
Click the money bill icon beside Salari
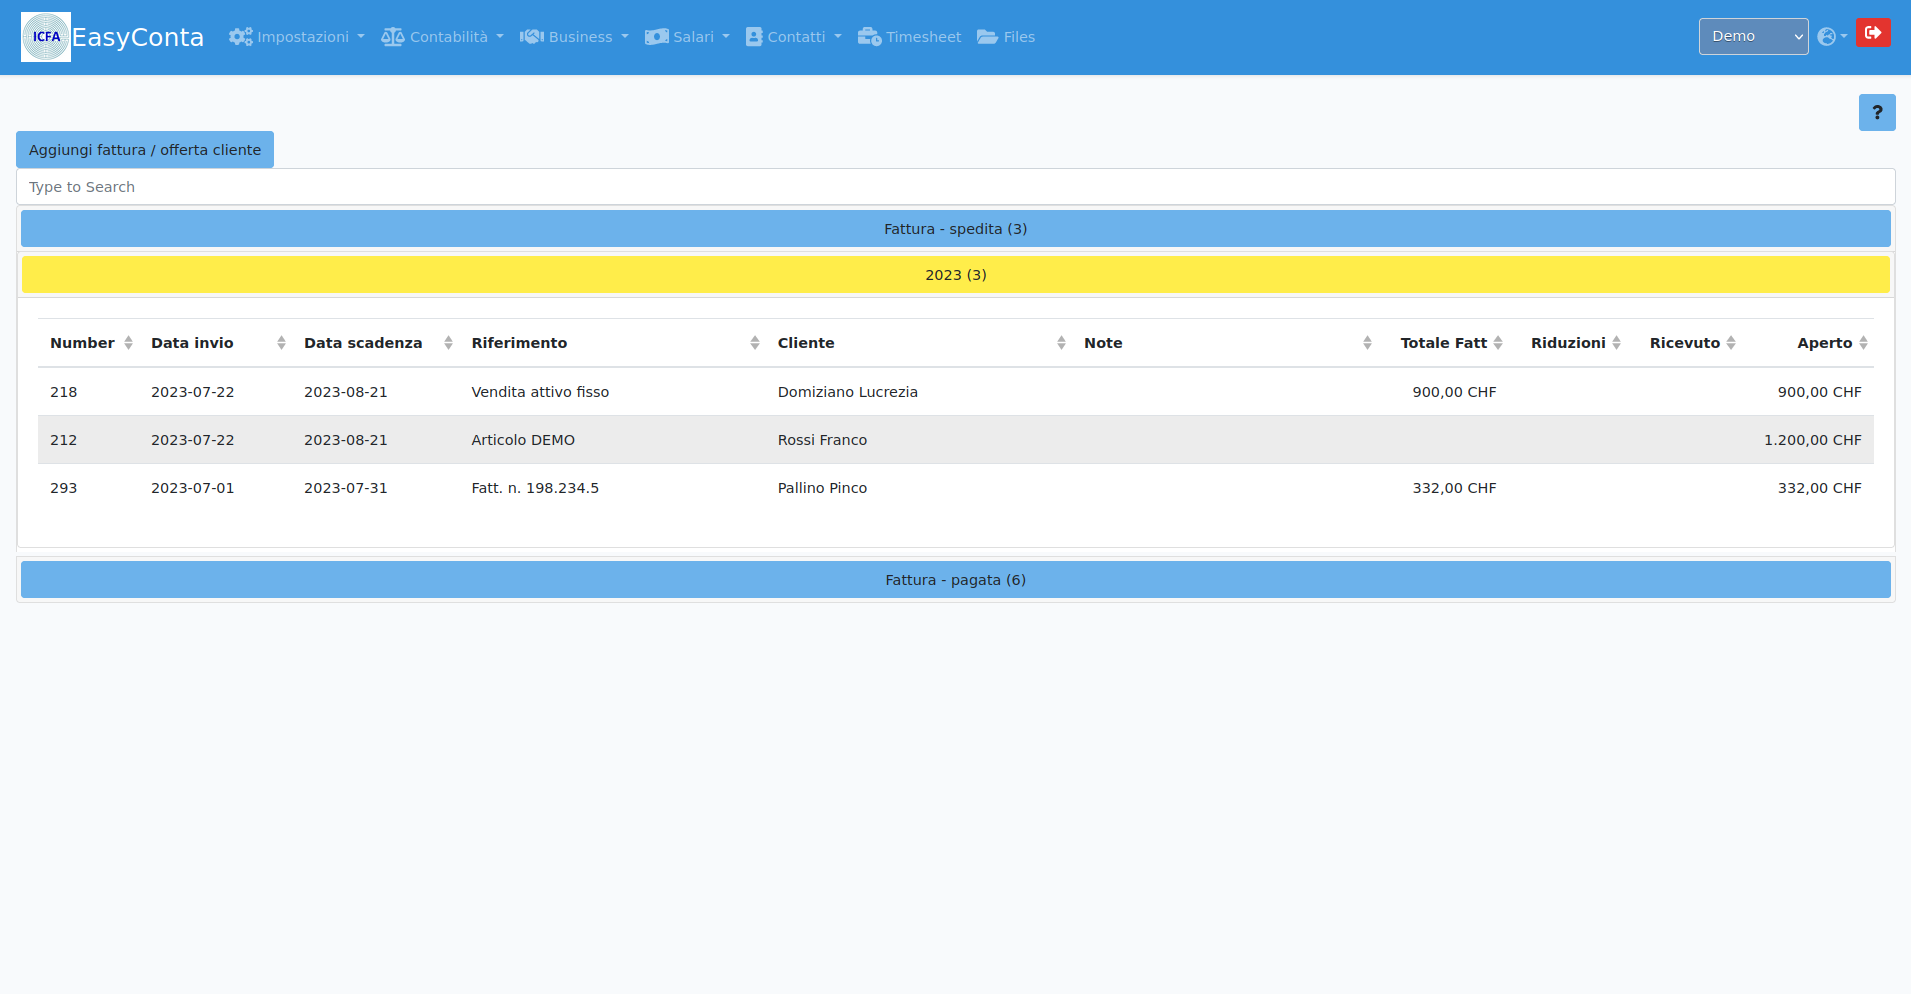tap(656, 37)
